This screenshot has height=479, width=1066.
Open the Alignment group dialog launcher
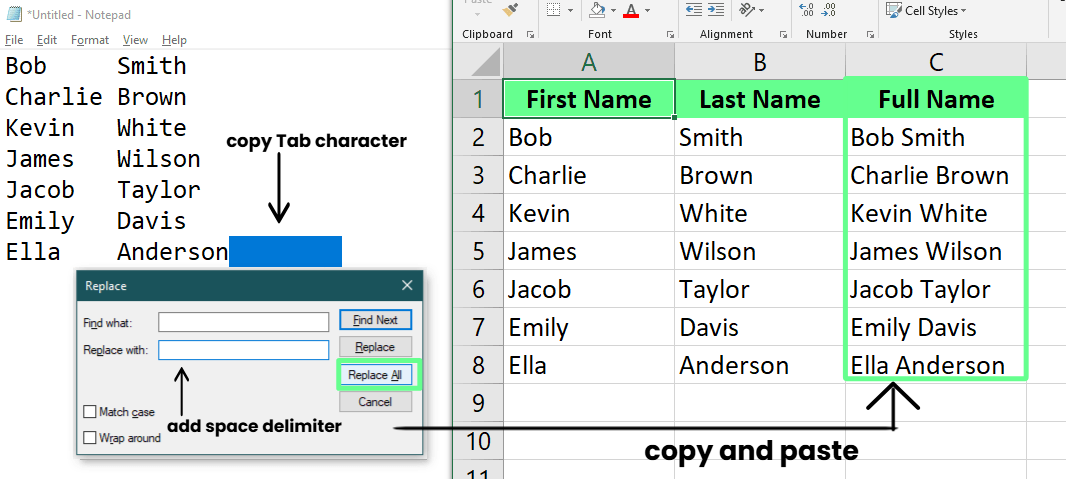[x=783, y=34]
